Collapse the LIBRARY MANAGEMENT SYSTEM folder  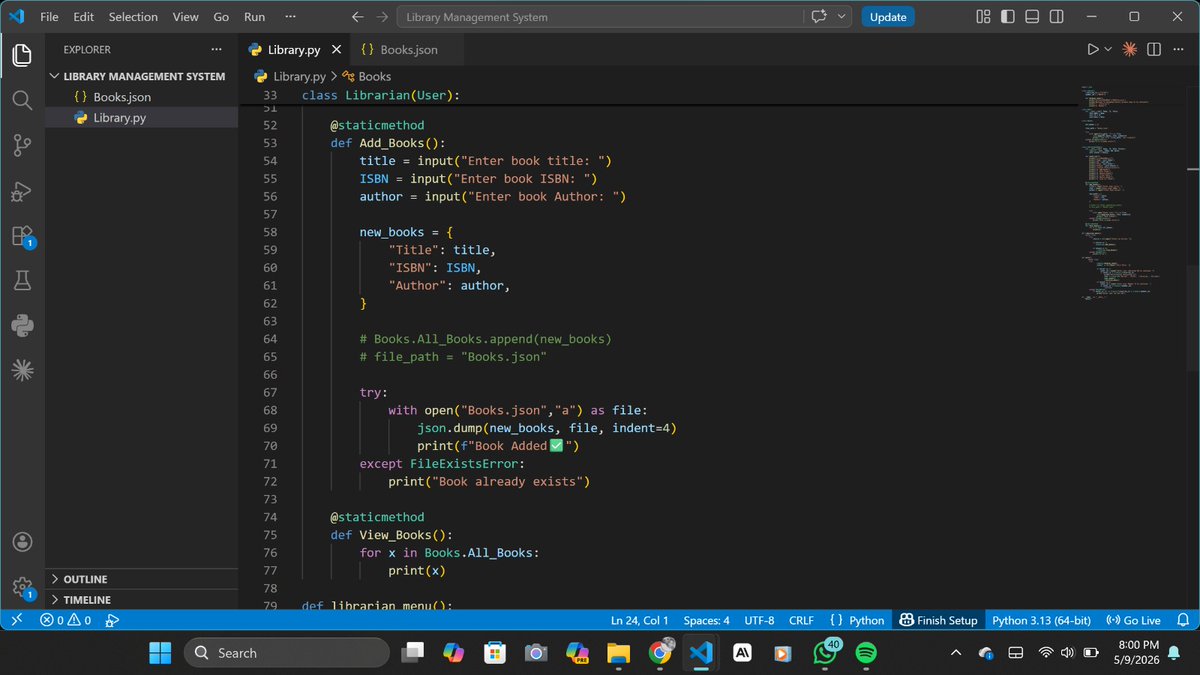point(139,76)
